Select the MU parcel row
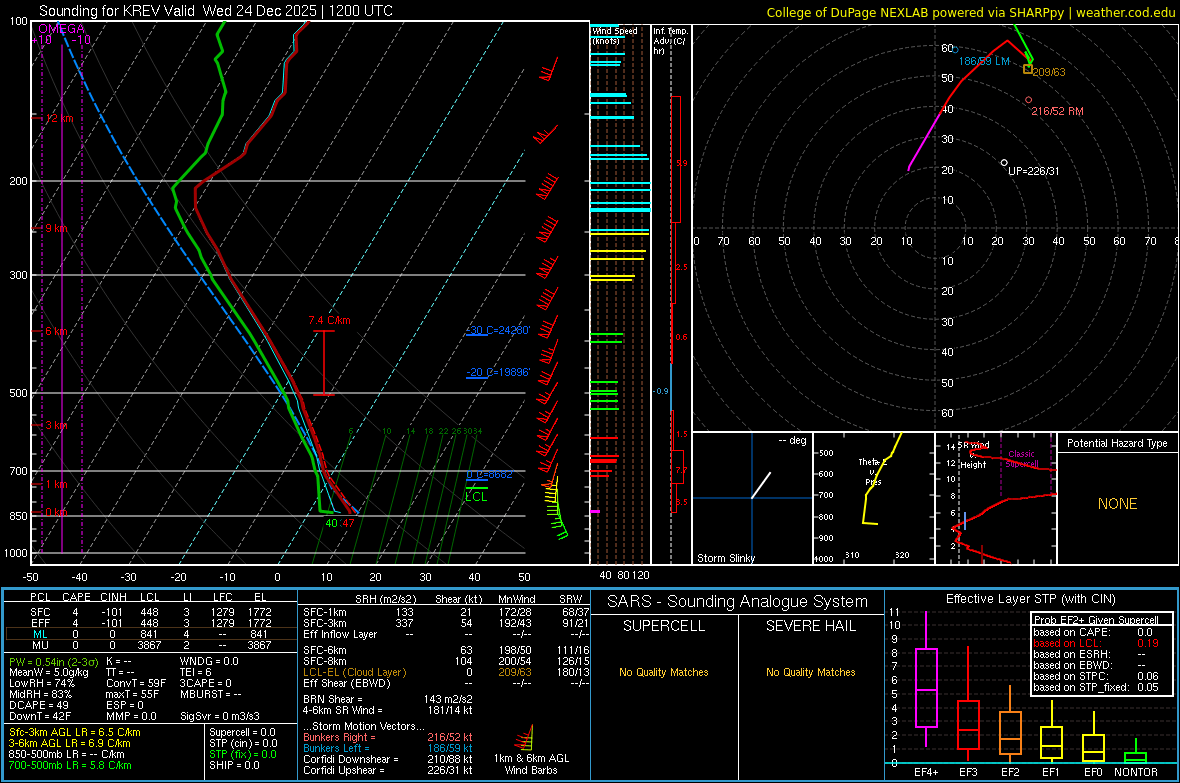 [150, 645]
